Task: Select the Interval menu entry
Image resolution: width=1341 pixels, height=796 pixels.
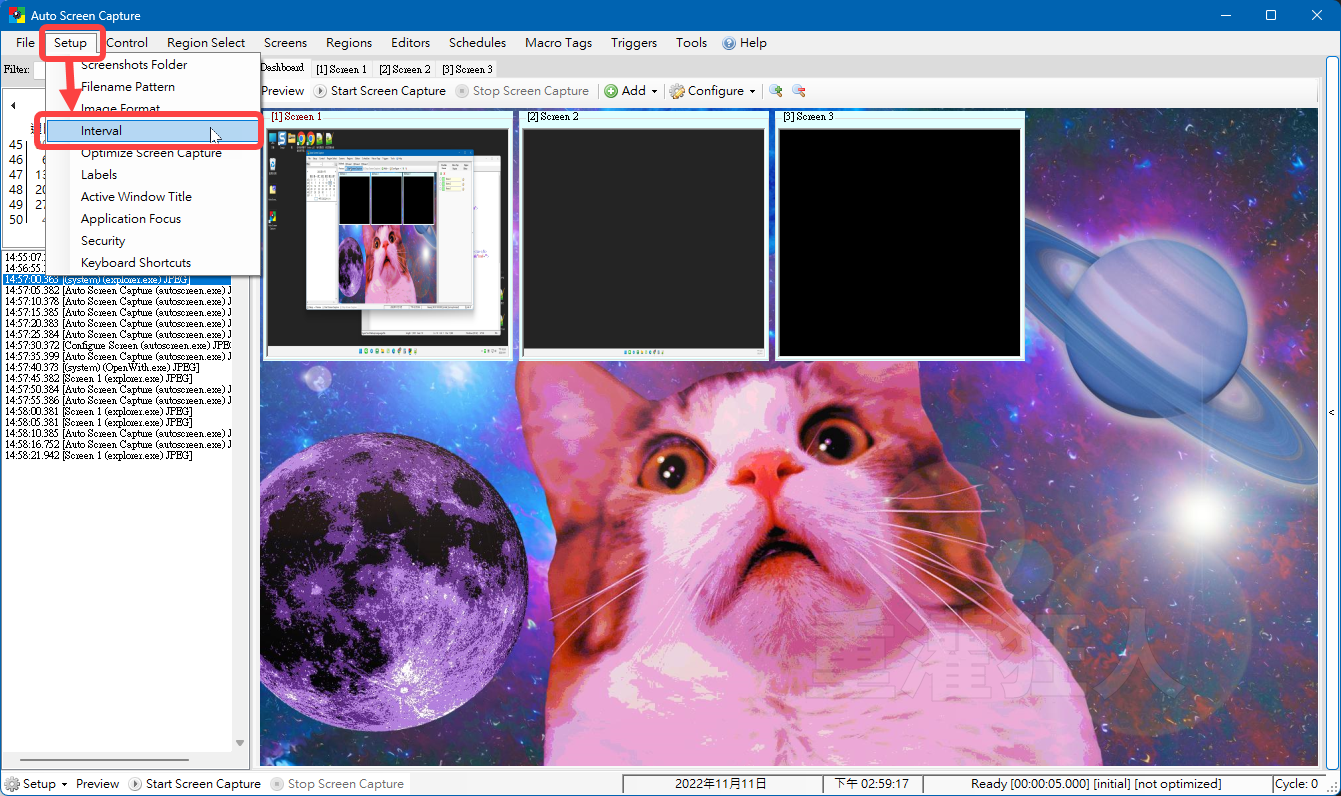Action: (x=154, y=131)
